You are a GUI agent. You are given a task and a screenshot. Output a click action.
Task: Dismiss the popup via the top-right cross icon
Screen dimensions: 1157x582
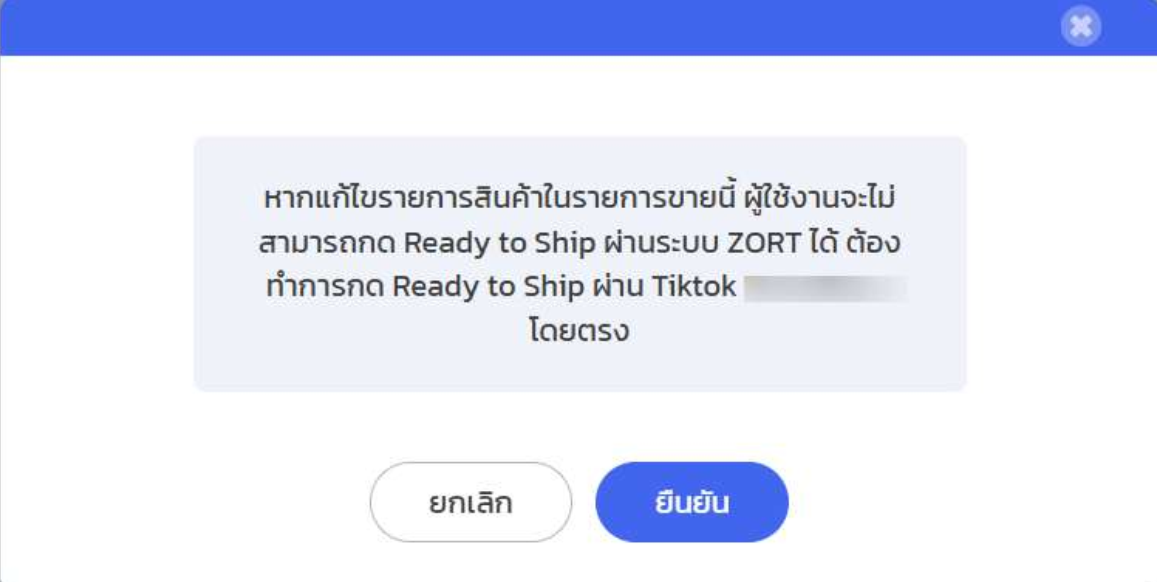coord(1081,27)
